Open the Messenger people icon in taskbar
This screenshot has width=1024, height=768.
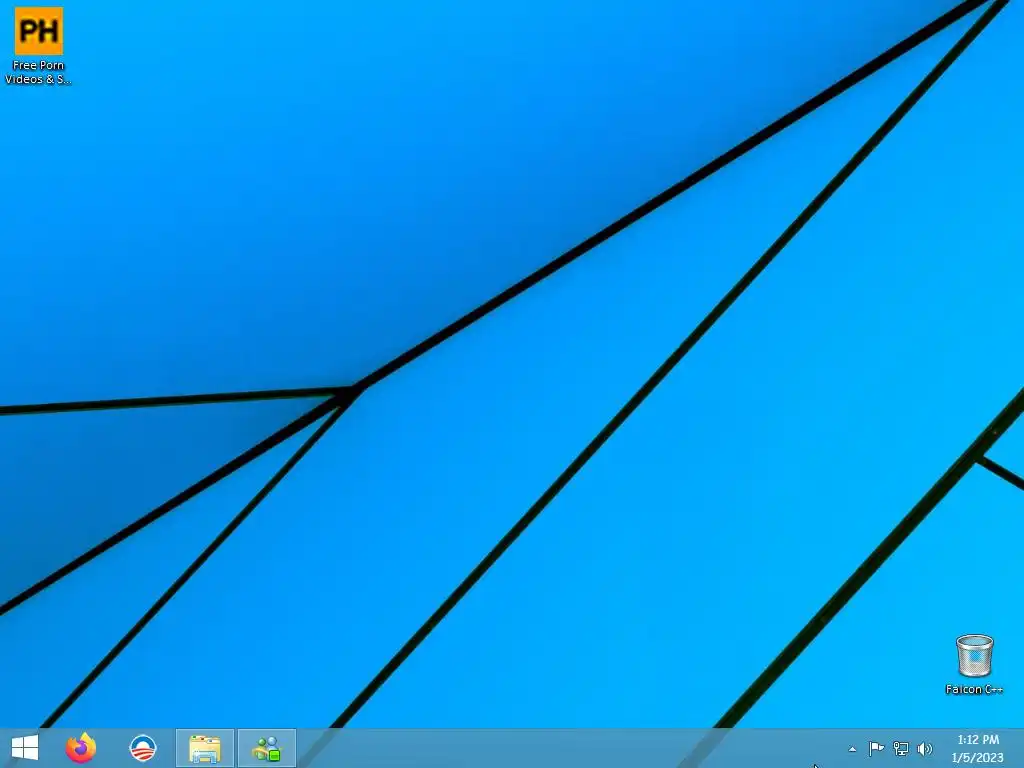pyautogui.click(x=266, y=748)
